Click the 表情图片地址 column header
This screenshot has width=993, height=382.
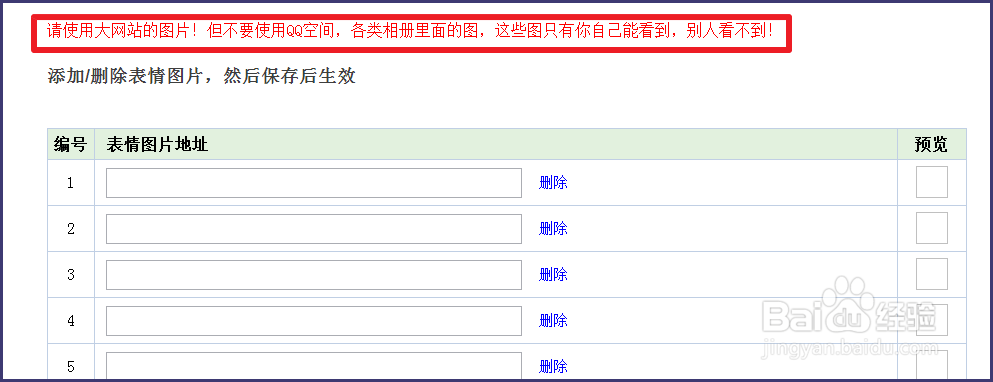(157, 145)
